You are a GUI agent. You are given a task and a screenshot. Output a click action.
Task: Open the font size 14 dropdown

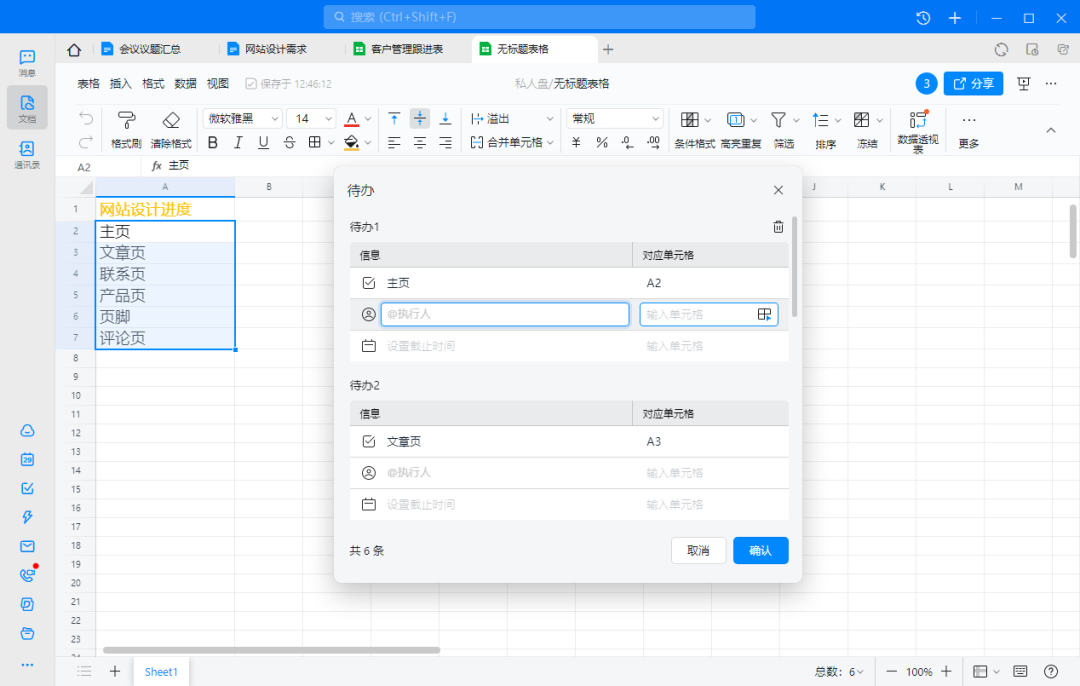click(x=312, y=119)
